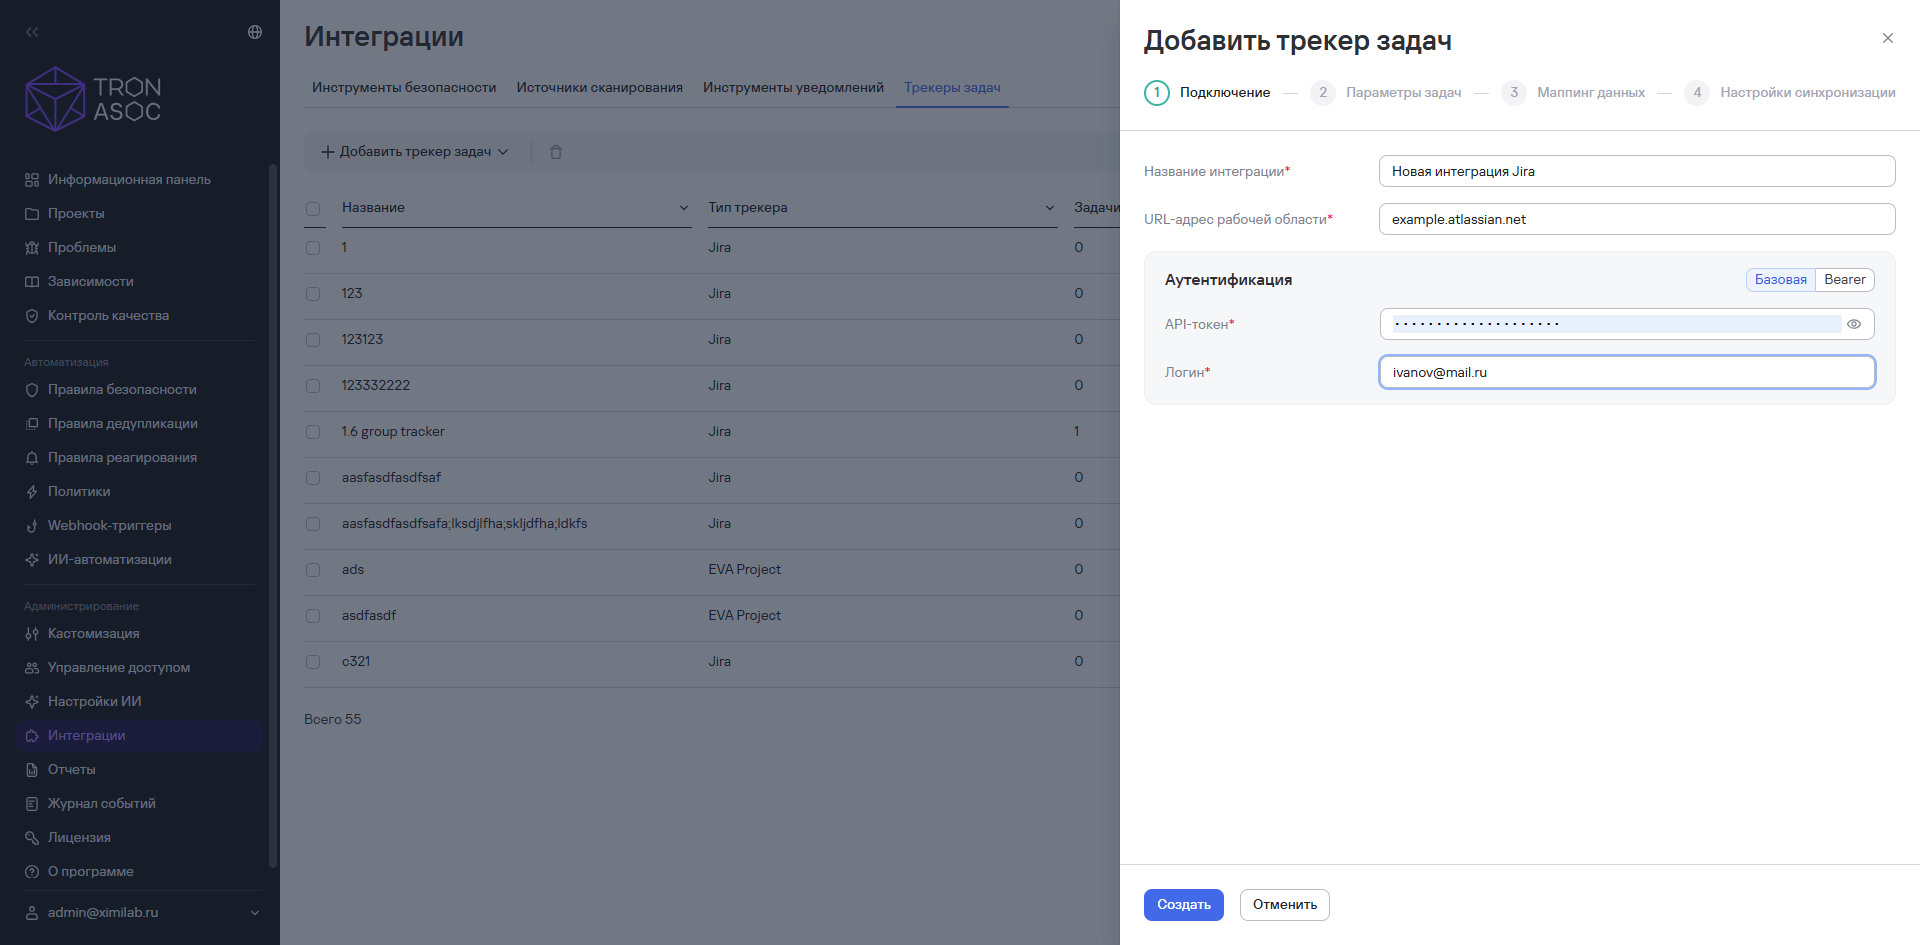Select all rows via header checkbox
This screenshot has height=945, width=1920.
313,209
